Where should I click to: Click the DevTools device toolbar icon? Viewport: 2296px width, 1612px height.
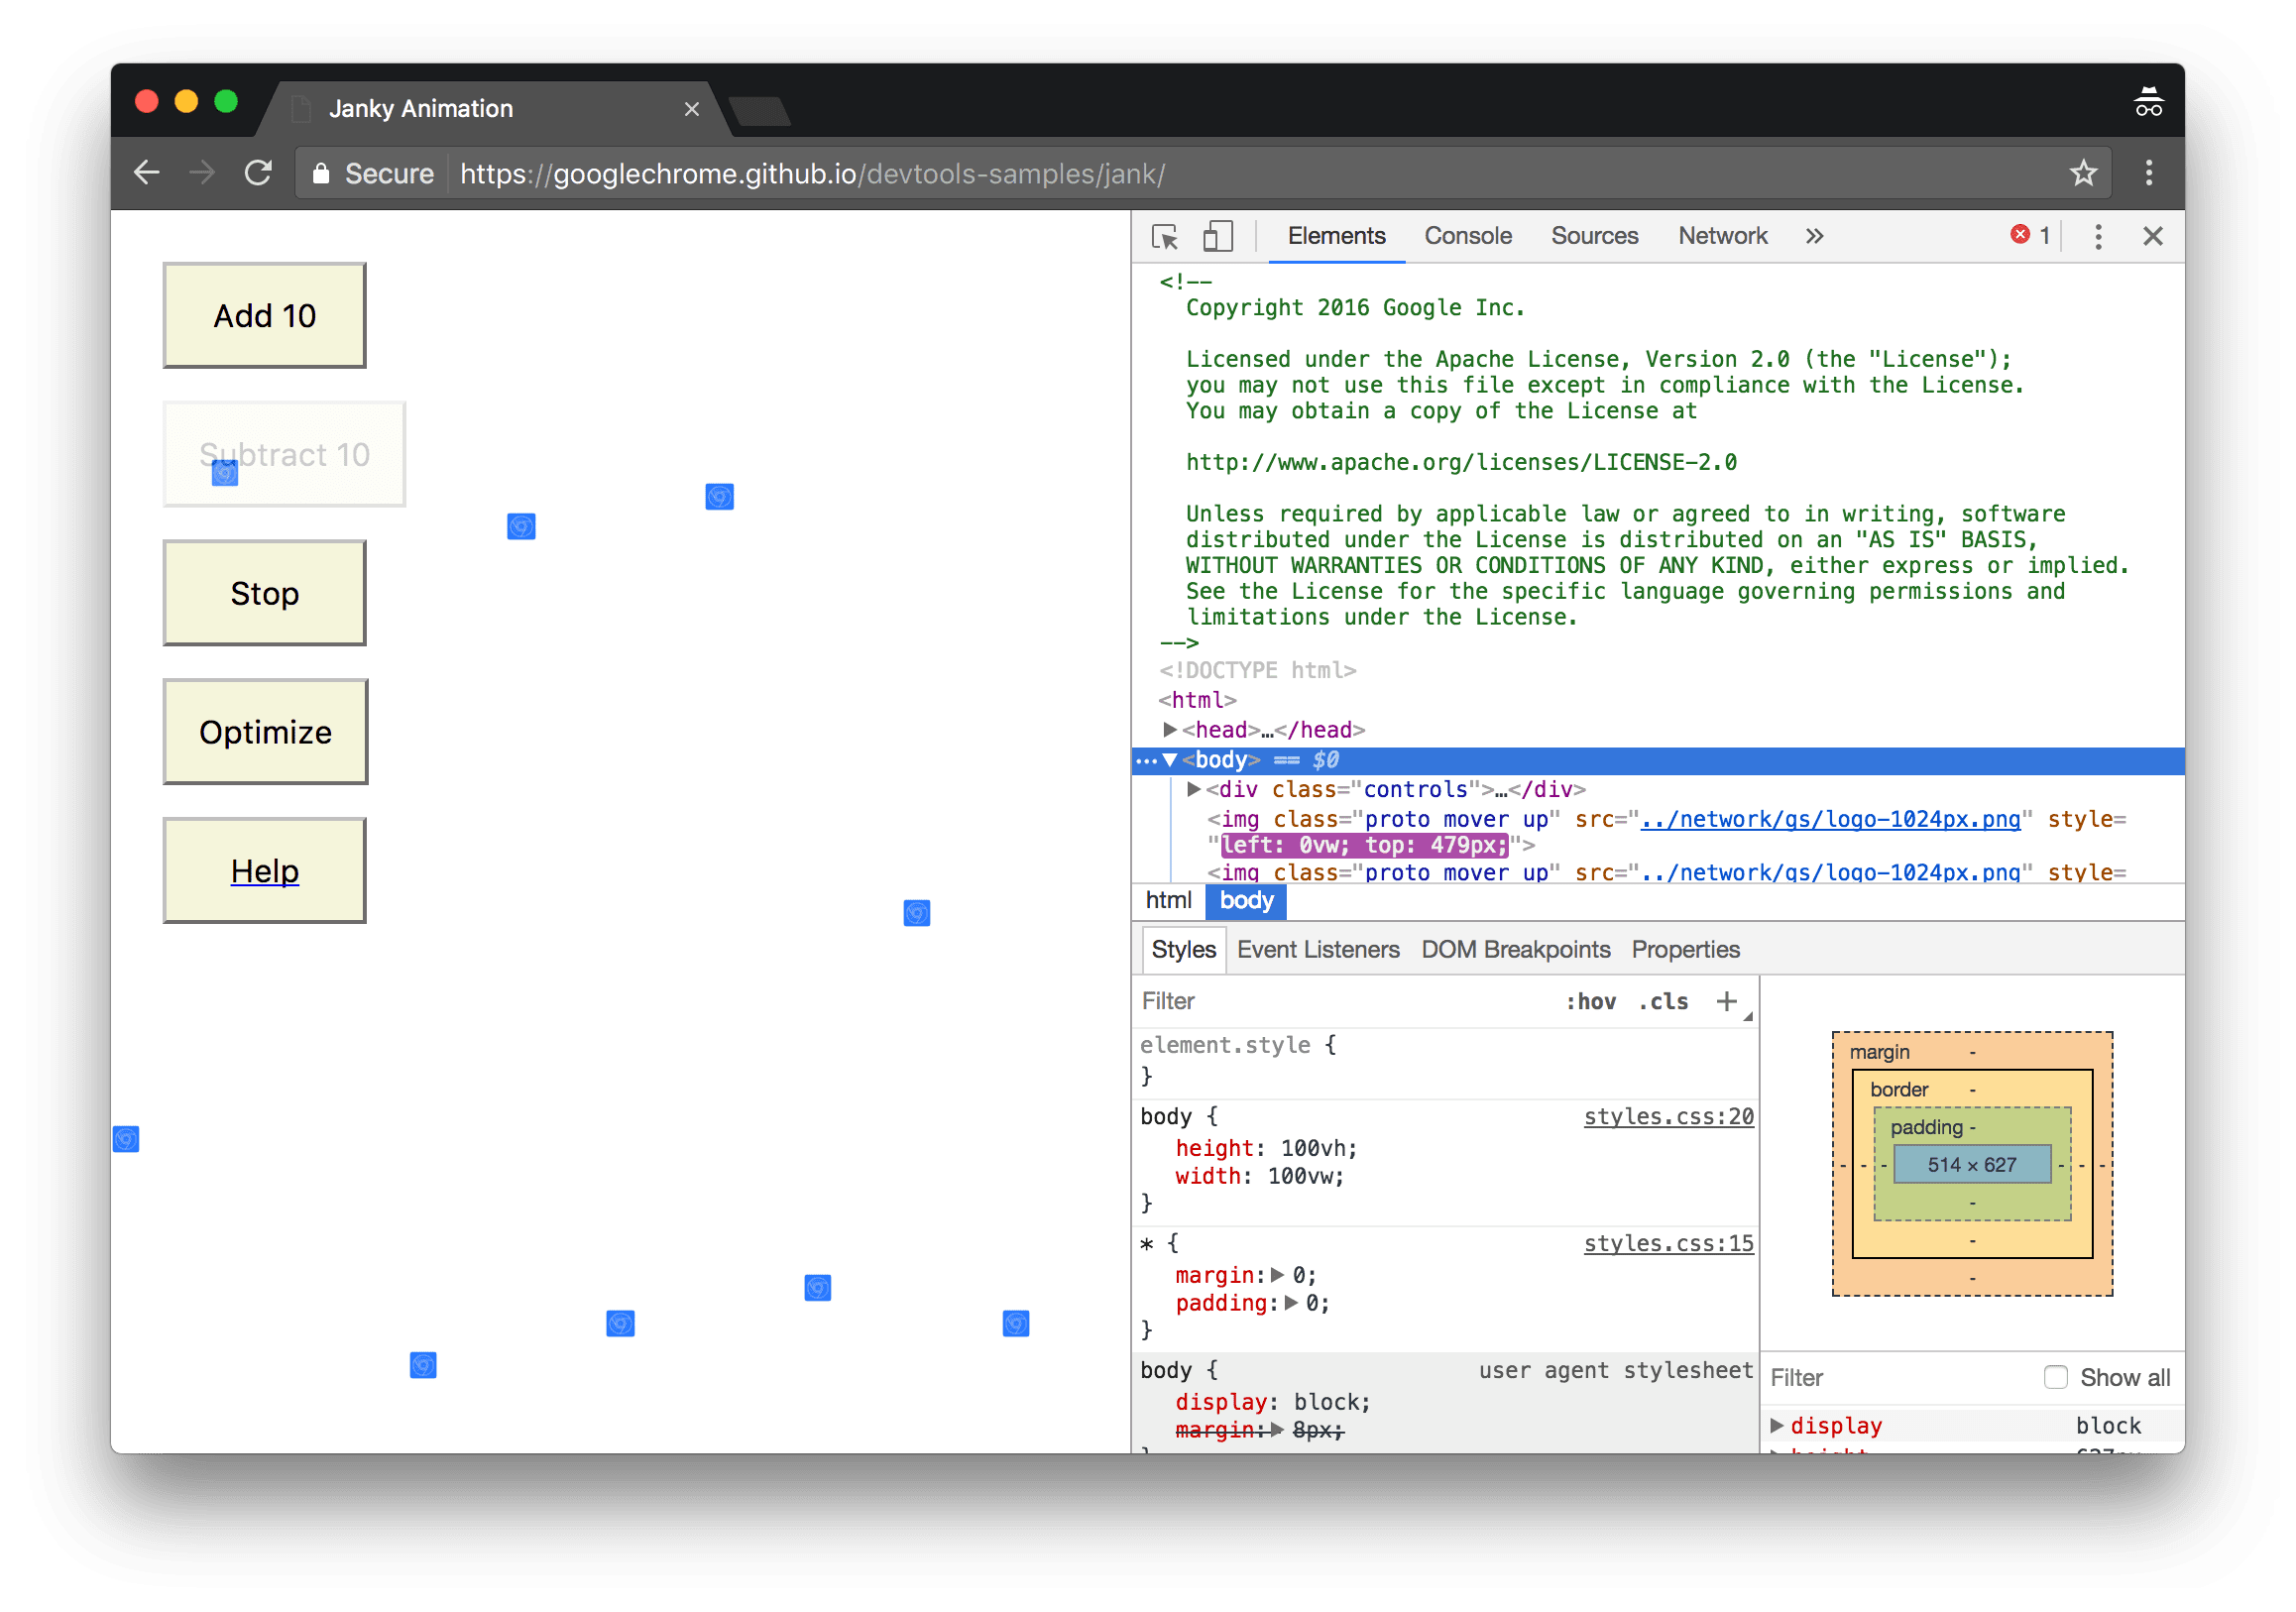click(1217, 236)
